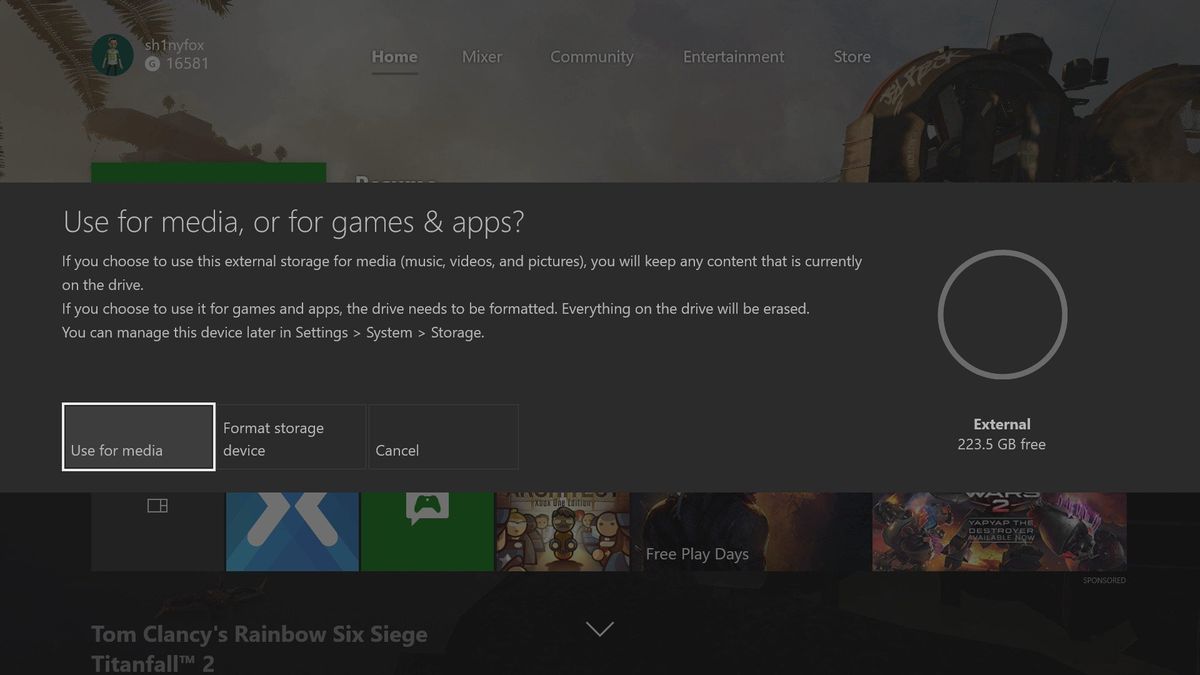The width and height of the screenshot is (1200, 675).
Task: Expand content with the down chevron
Action: click(x=599, y=629)
